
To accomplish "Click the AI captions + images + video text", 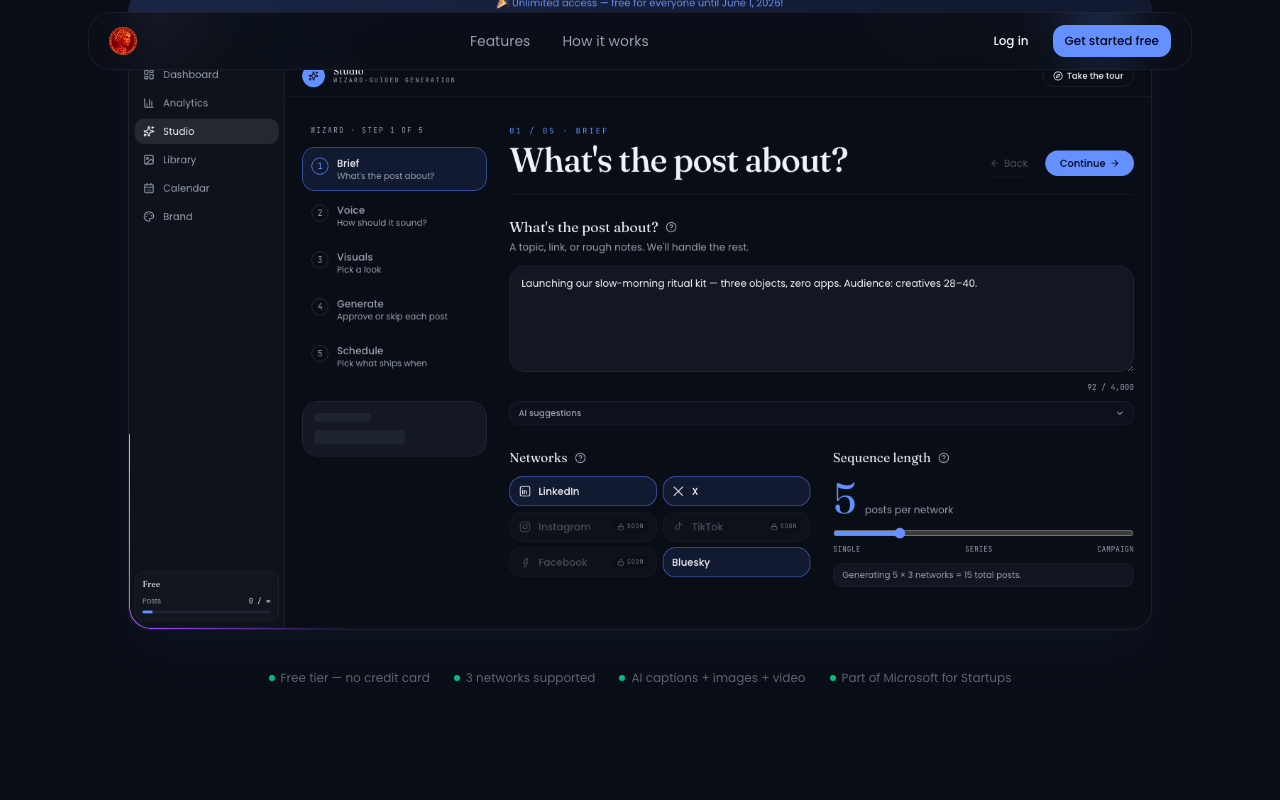I will pyautogui.click(x=718, y=678).
